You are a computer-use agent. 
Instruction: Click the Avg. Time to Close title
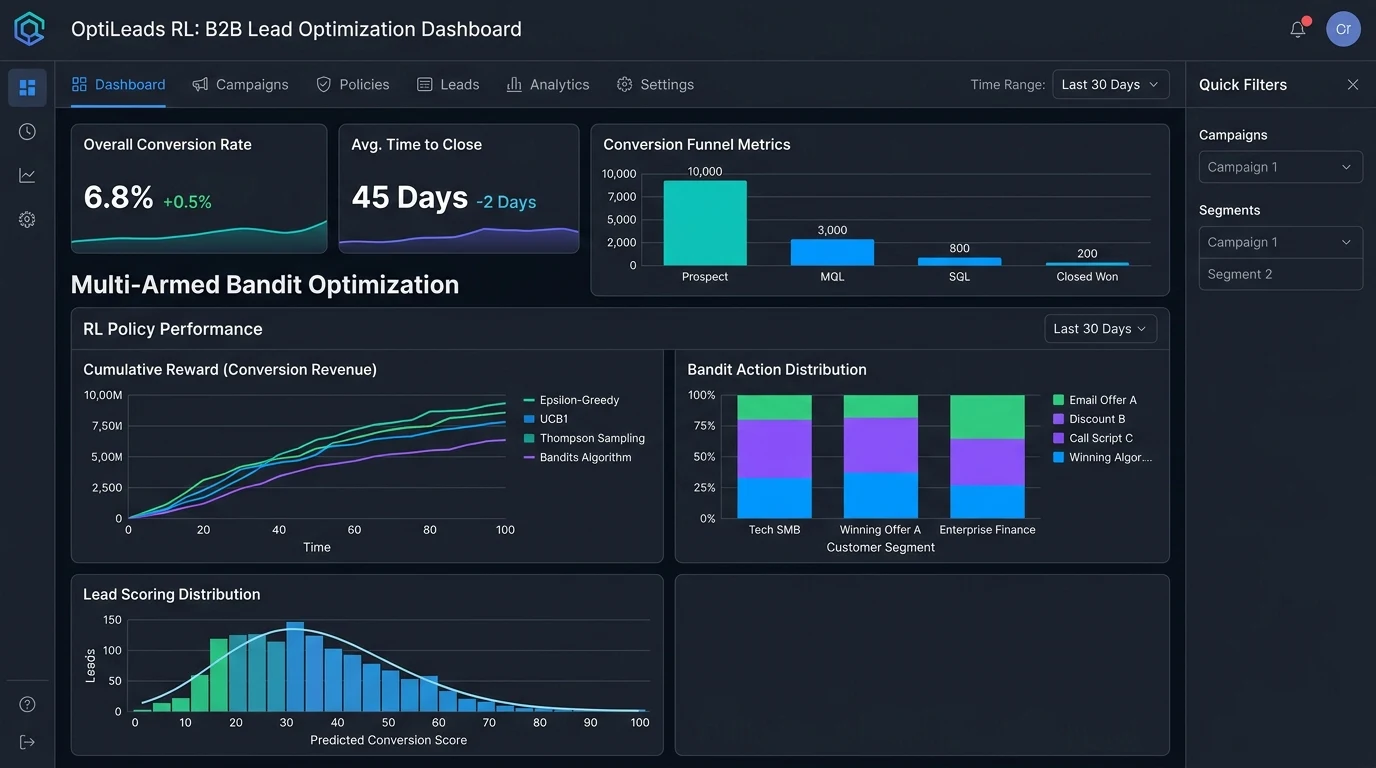416,145
